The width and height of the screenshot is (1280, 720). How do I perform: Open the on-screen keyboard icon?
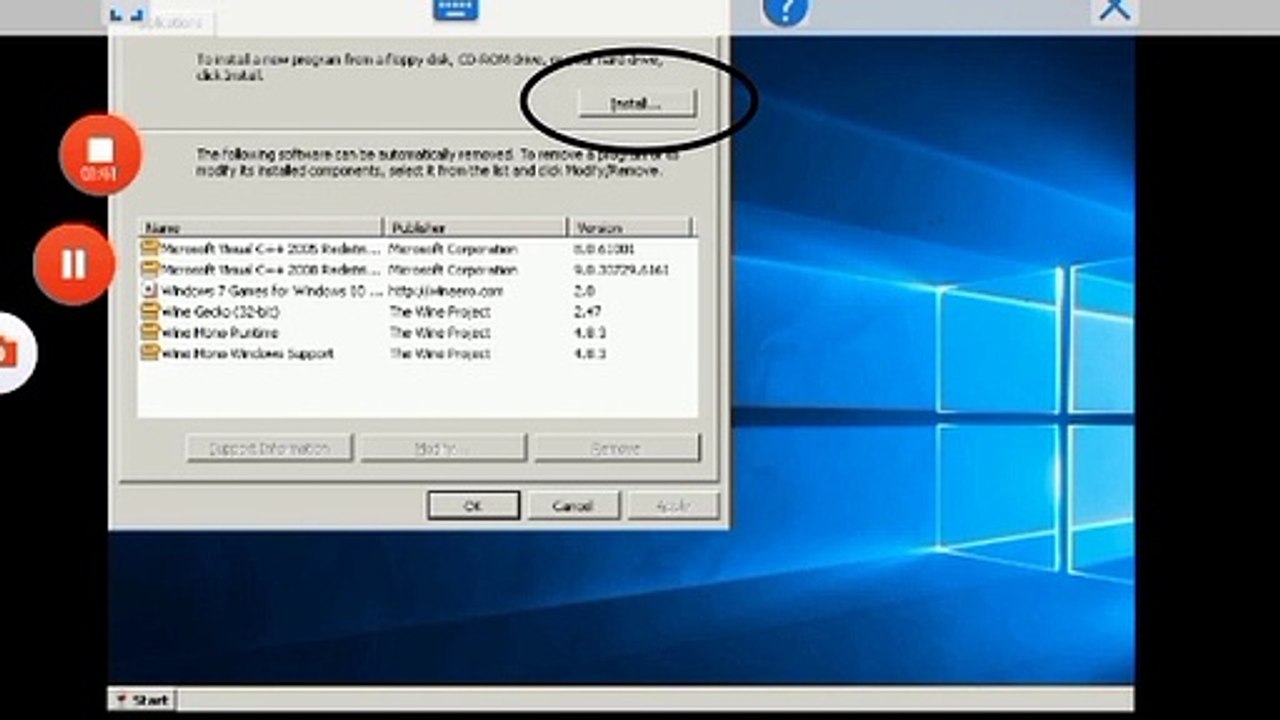(456, 9)
